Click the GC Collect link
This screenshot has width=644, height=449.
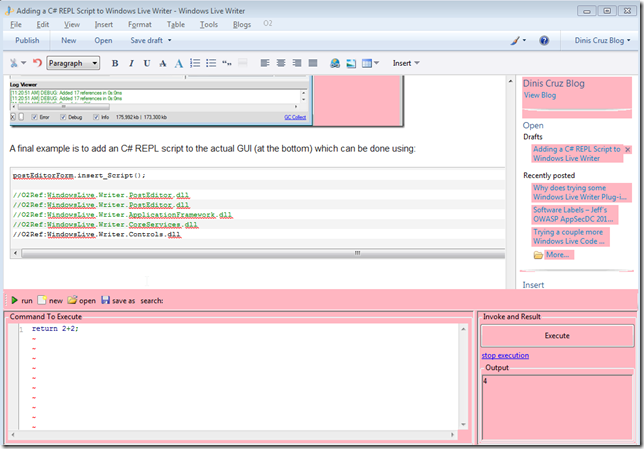coord(295,117)
